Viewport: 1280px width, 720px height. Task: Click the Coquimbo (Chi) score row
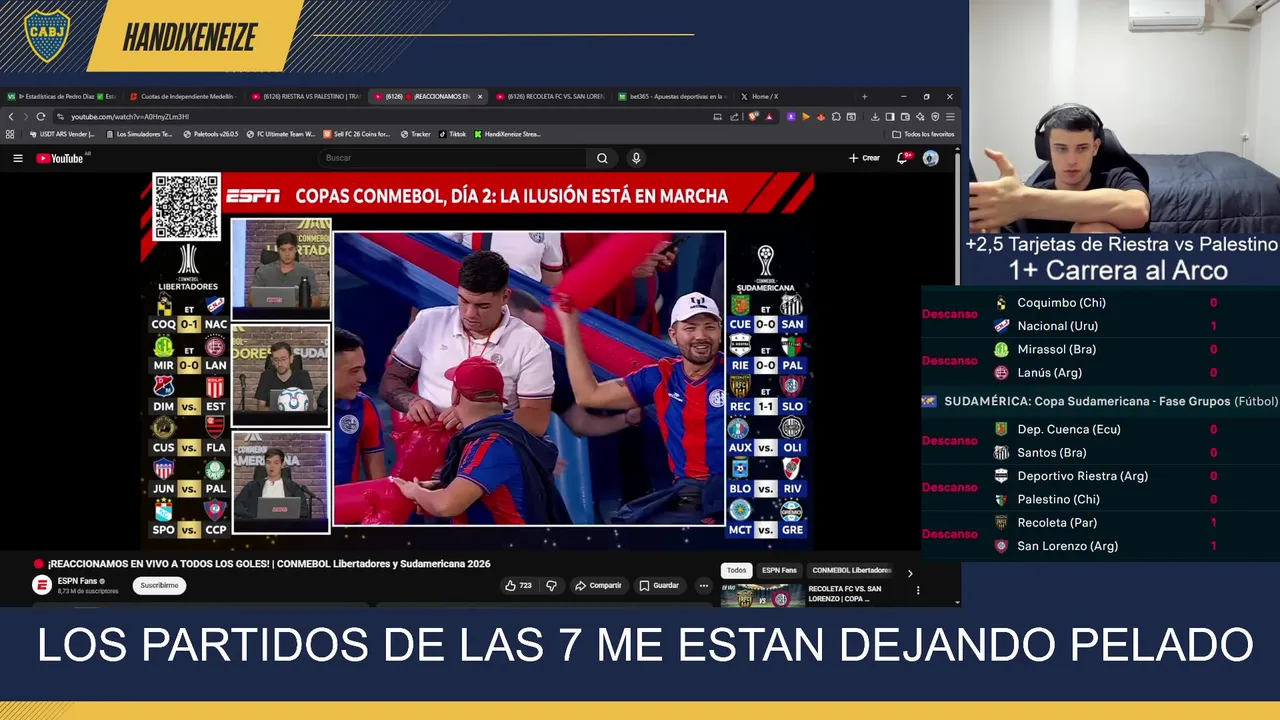pyautogui.click(x=1101, y=303)
